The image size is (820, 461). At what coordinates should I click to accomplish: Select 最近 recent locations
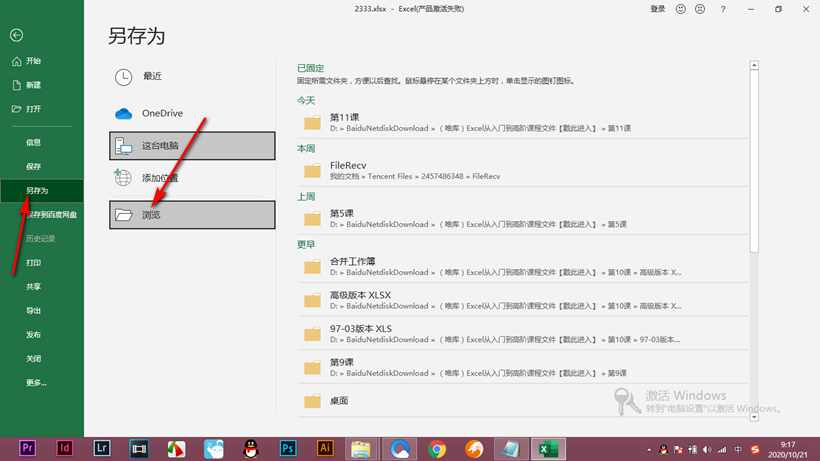pyautogui.click(x=192, y=77)
